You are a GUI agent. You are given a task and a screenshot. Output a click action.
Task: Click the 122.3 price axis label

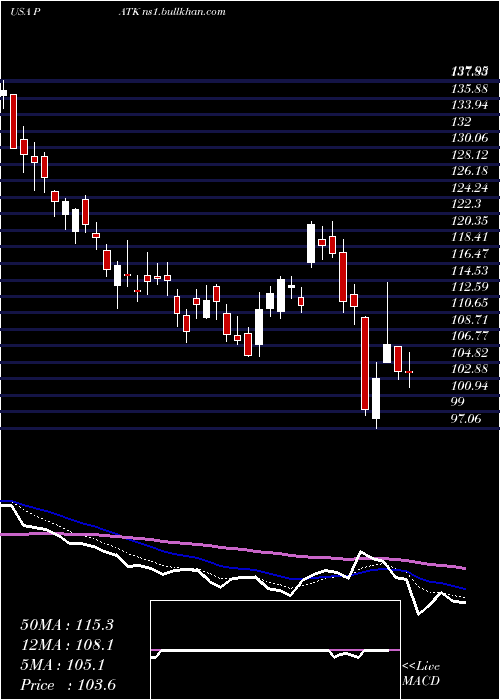click(466, 204)
